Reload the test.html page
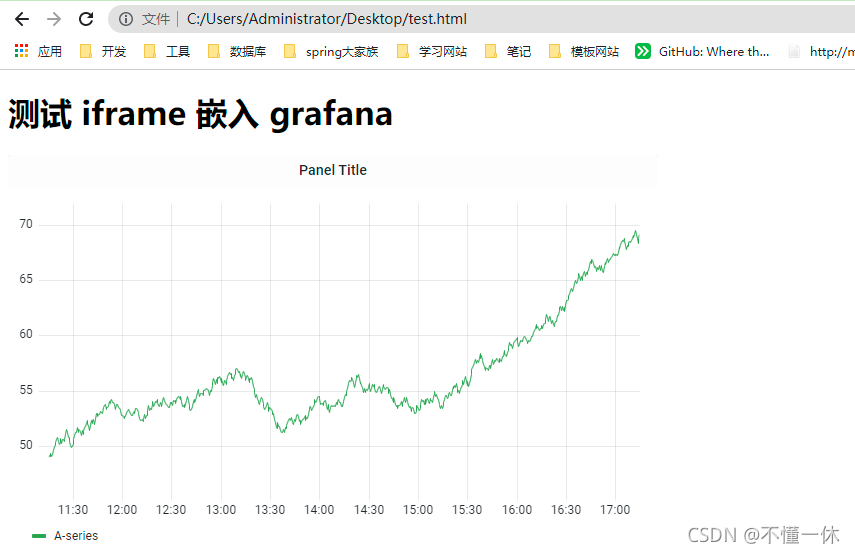The height and width of the screenshot is (553, 855). coord(86,19)
